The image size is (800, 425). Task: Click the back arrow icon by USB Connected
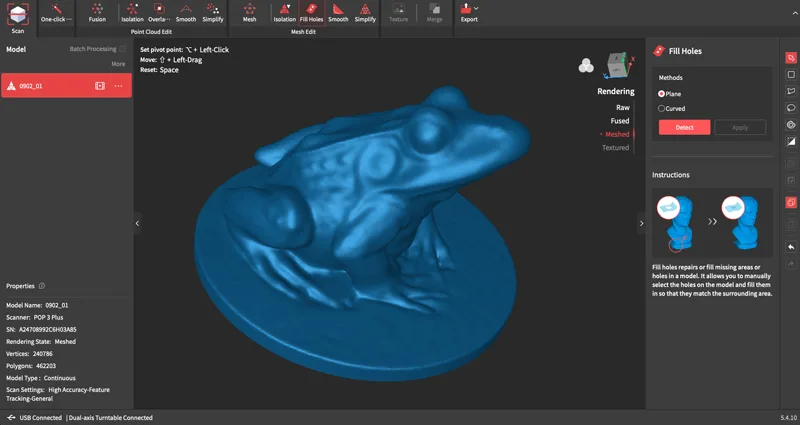pyautogui.click(x=11, y=417)
